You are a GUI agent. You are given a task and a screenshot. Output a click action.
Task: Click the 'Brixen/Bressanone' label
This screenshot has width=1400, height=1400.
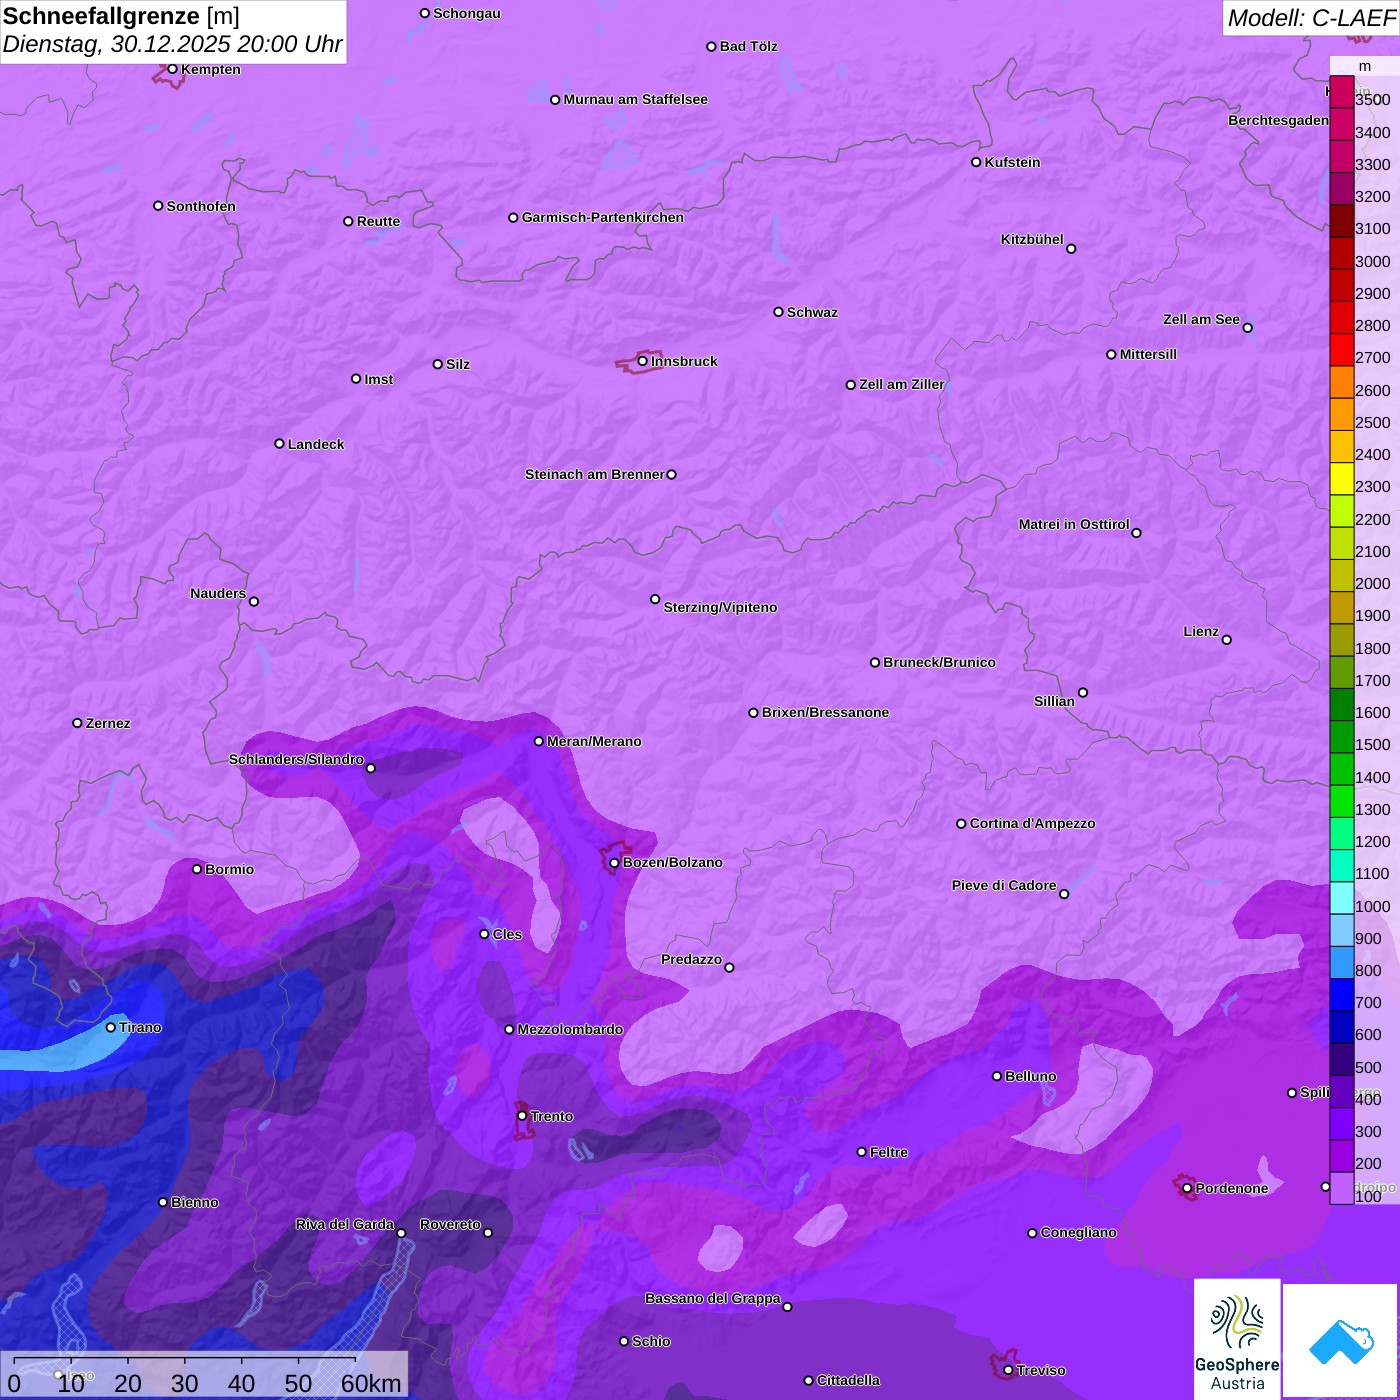point(826,712)
